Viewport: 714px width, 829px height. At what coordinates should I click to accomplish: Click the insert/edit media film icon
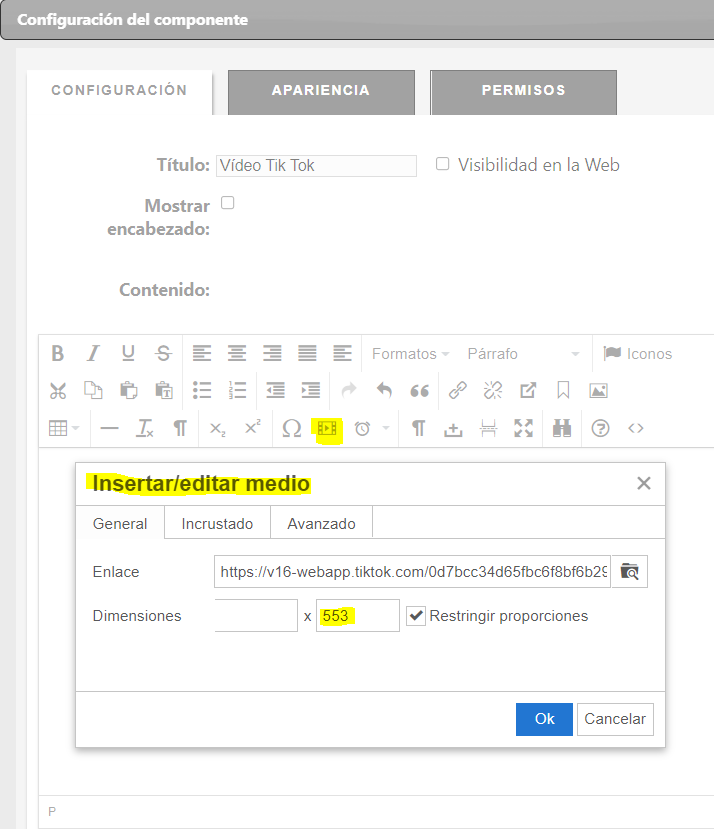[x=327, y=428]
